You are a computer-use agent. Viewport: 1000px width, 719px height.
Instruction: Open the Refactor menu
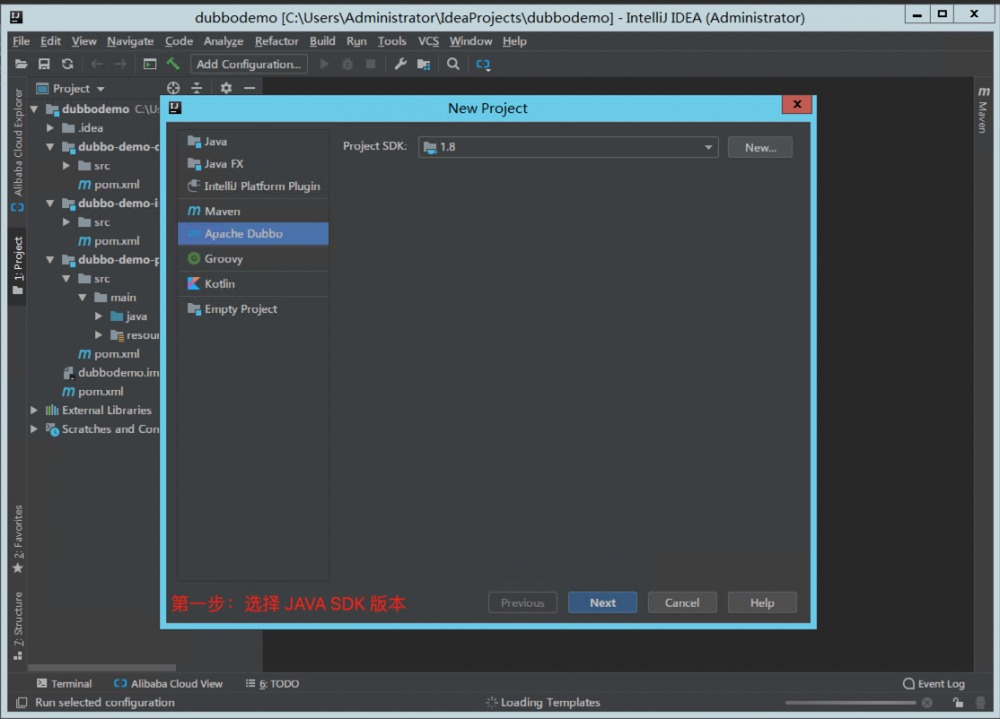coord(276,41)
